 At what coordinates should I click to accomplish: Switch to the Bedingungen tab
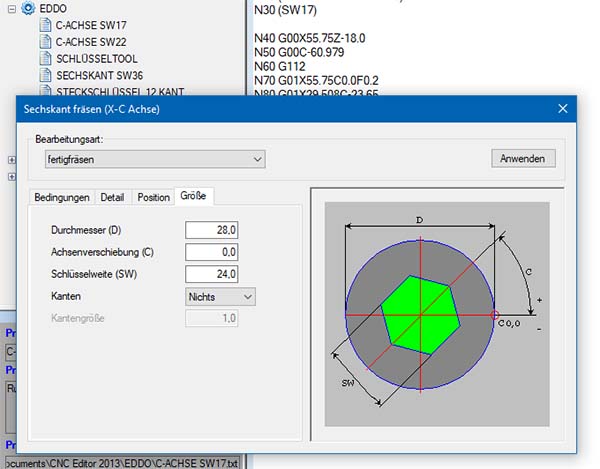[x=62, y=197]
